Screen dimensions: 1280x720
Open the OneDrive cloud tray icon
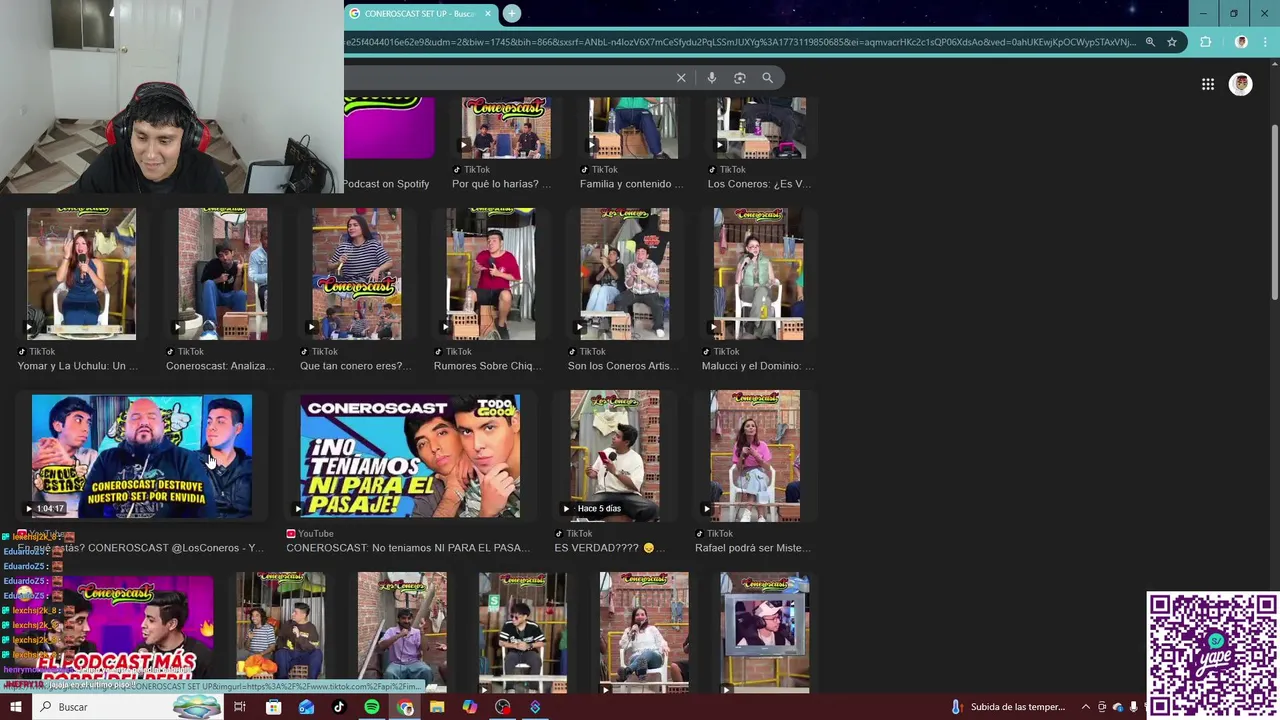[x=1118, y=707]
